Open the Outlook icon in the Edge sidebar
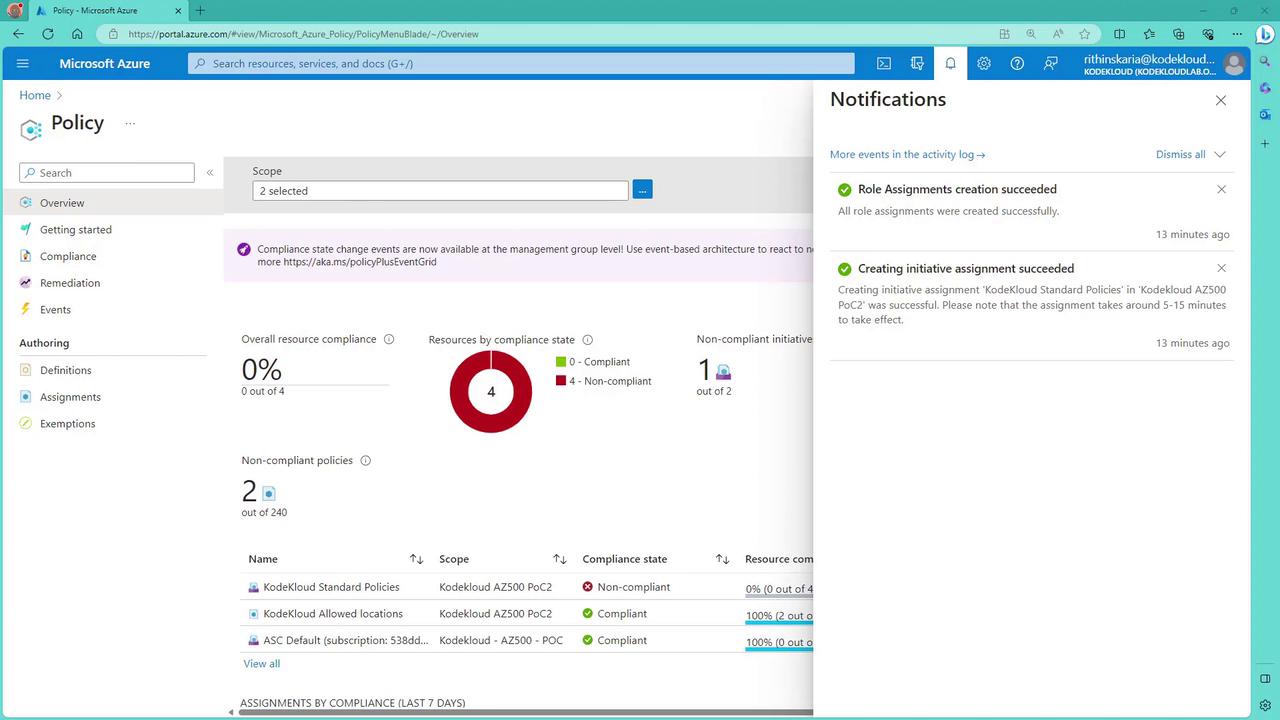The width and height of the screenshot is (1280, 720). (1265, 115)
